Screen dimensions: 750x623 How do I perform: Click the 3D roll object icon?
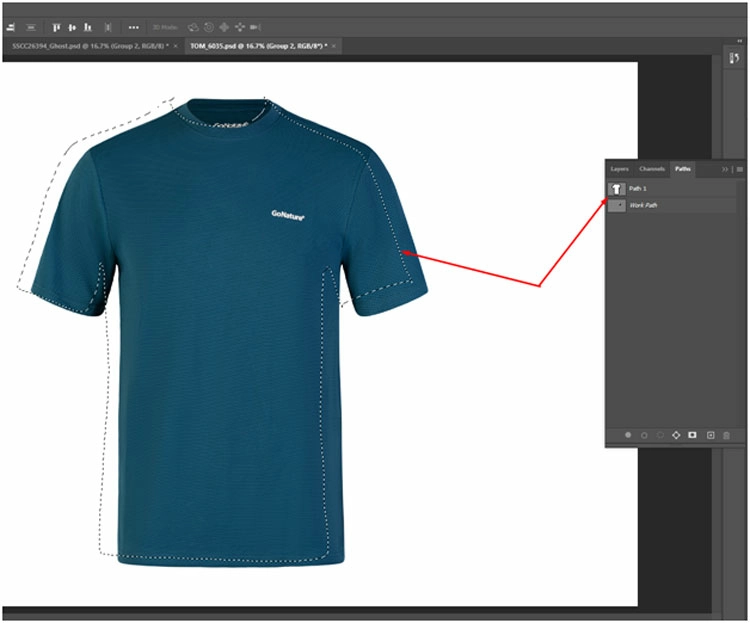pos(209,27)
